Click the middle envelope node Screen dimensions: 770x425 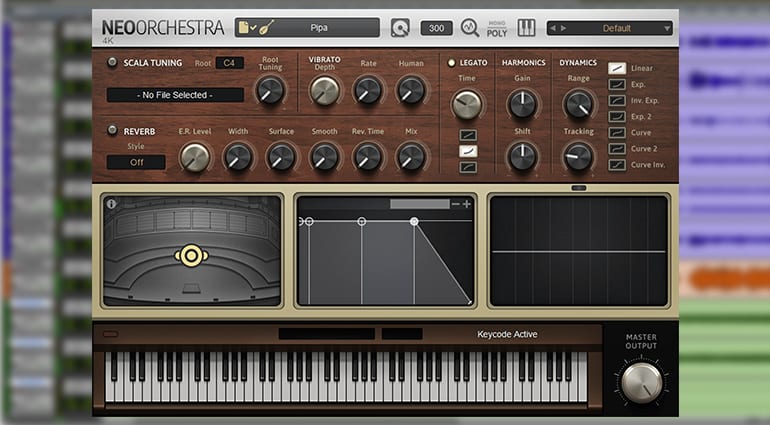pyautogui.click(x=361, y=222)
